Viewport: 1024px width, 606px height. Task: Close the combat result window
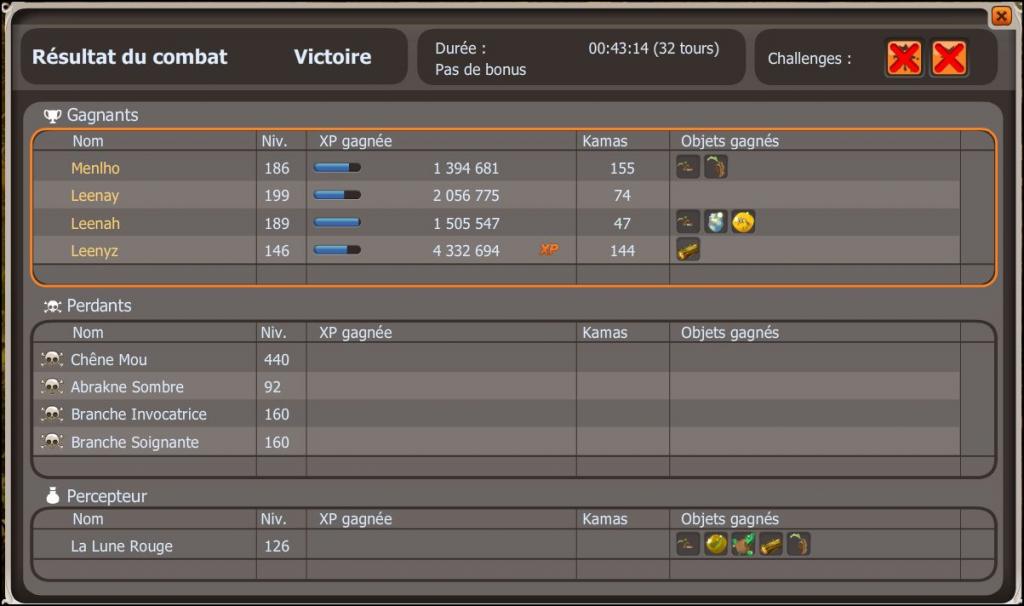pyautogui.click(x=1001, y=15)
